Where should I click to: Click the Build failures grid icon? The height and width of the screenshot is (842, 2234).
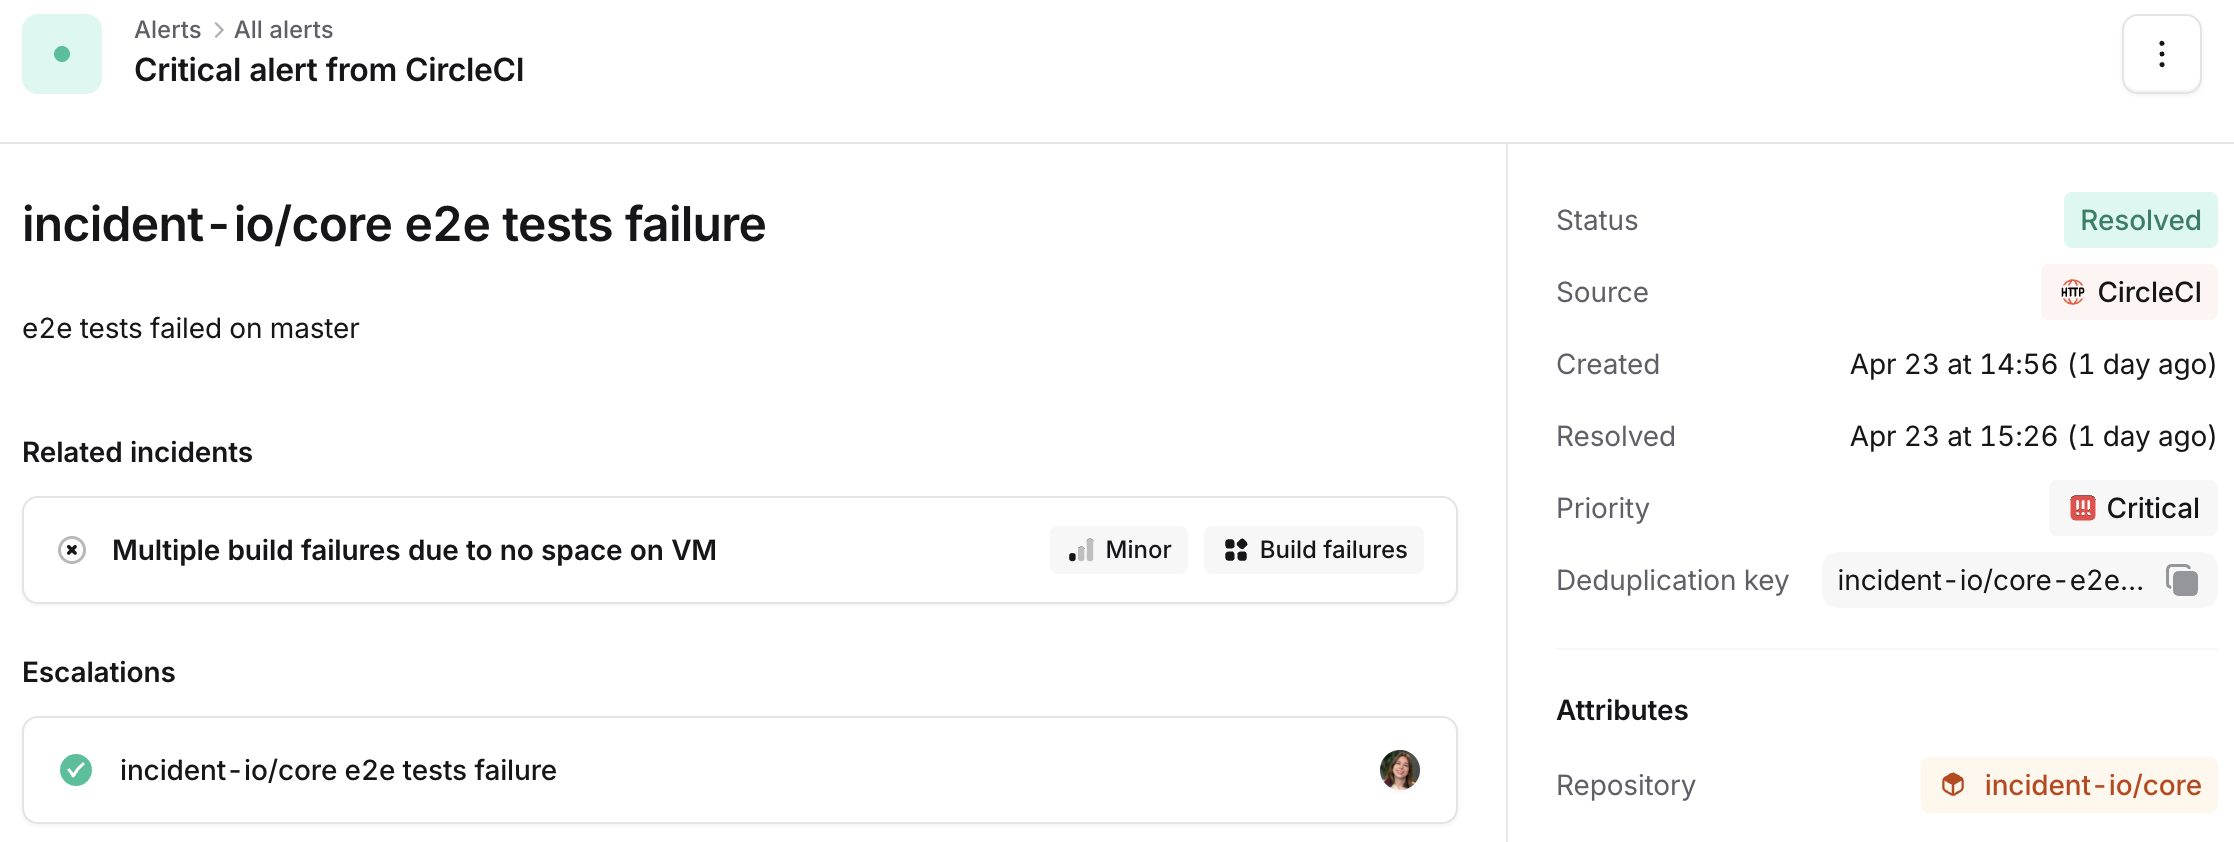[x=1236, y=549]
